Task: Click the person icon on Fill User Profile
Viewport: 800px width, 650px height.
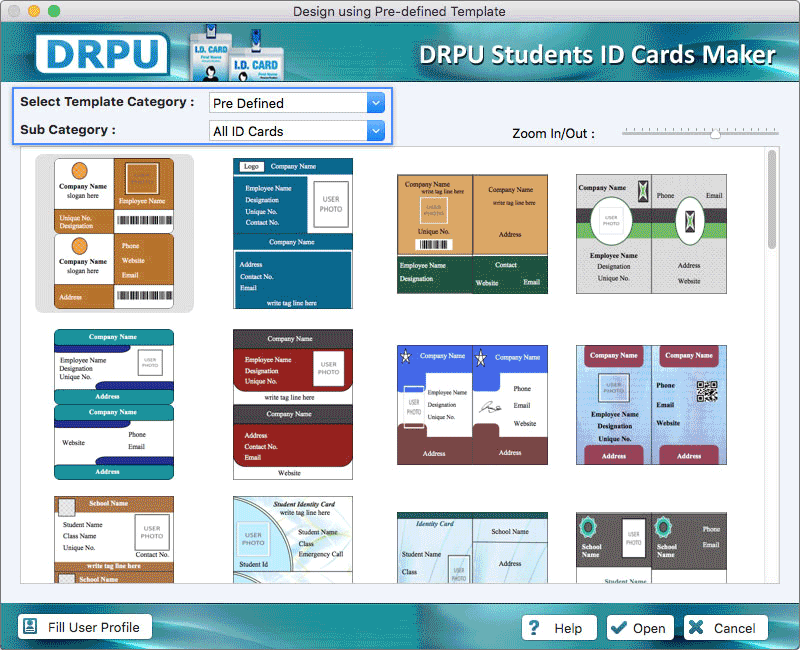Action: pyautogui.click(x=30, y=626)
